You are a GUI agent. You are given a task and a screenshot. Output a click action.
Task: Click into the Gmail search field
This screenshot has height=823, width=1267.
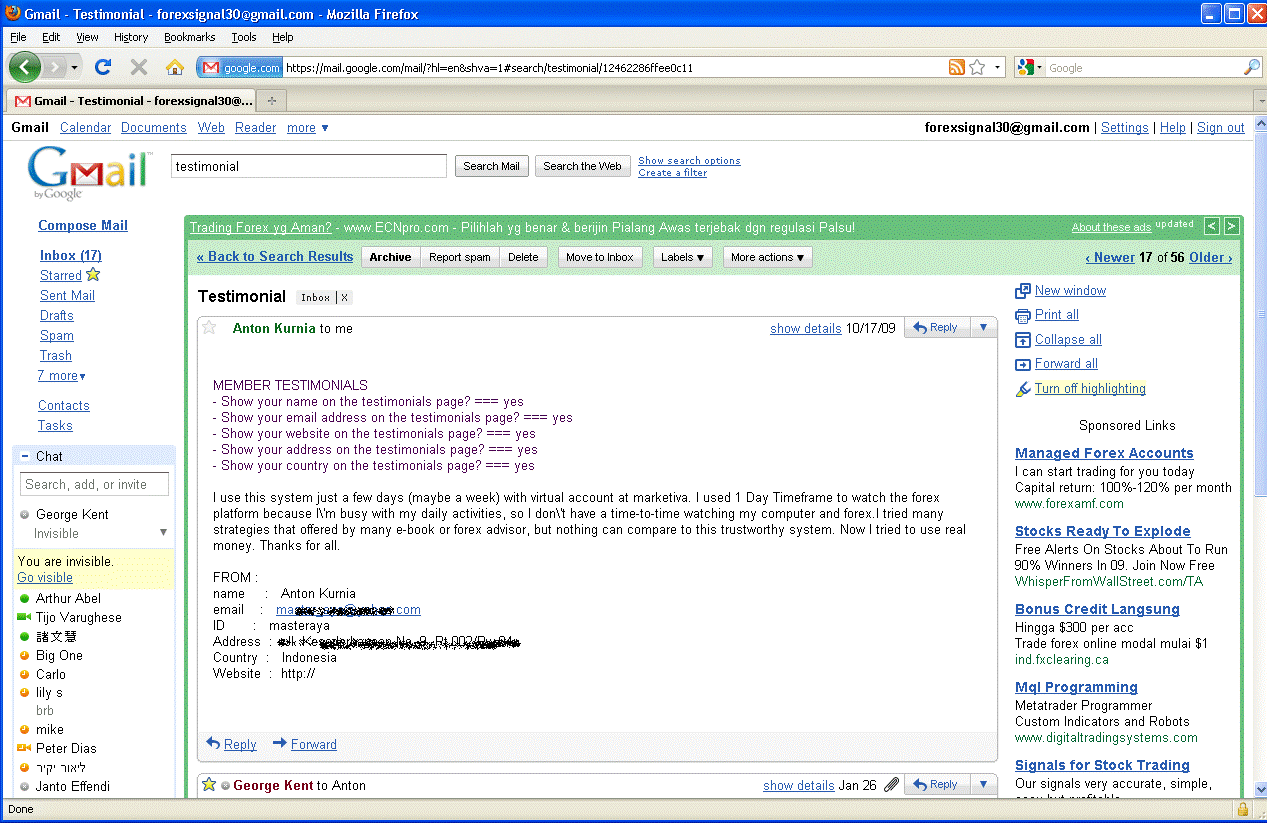(x=309, y=166)
